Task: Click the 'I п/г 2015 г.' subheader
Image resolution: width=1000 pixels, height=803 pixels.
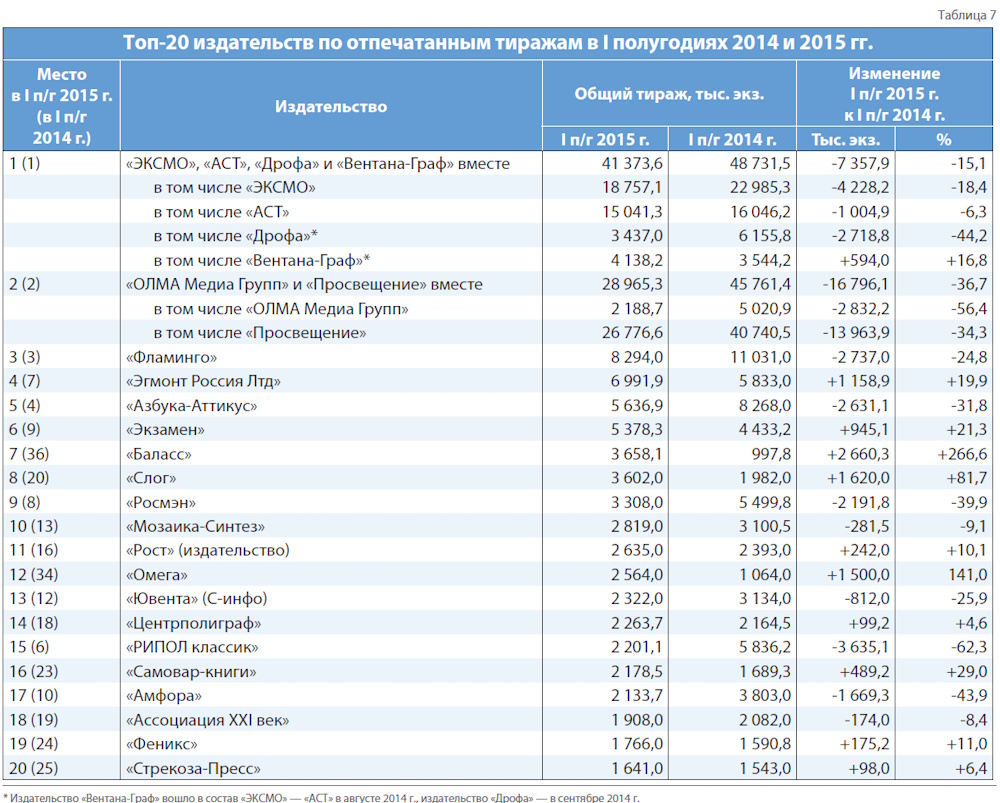Action: pyautogui.click(x=605, y=140)
